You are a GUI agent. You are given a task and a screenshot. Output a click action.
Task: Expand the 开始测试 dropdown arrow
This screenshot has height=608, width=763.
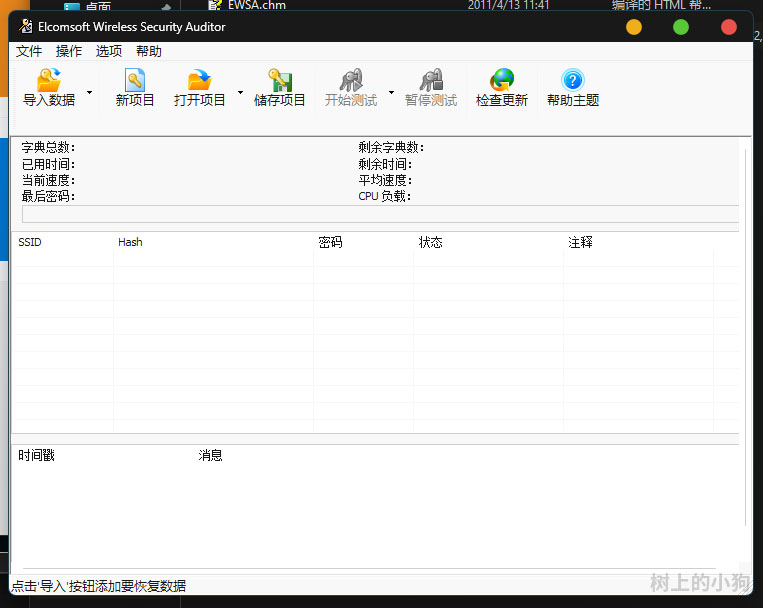pyautogui.click(x=391, y=92)
